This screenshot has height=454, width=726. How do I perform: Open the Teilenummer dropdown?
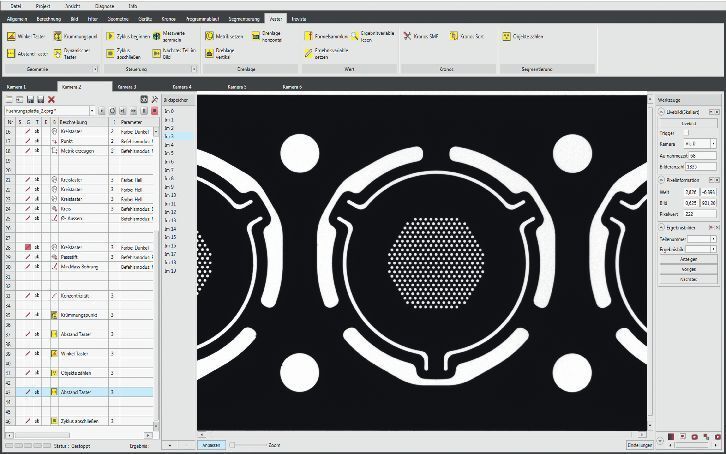[713, 239]
